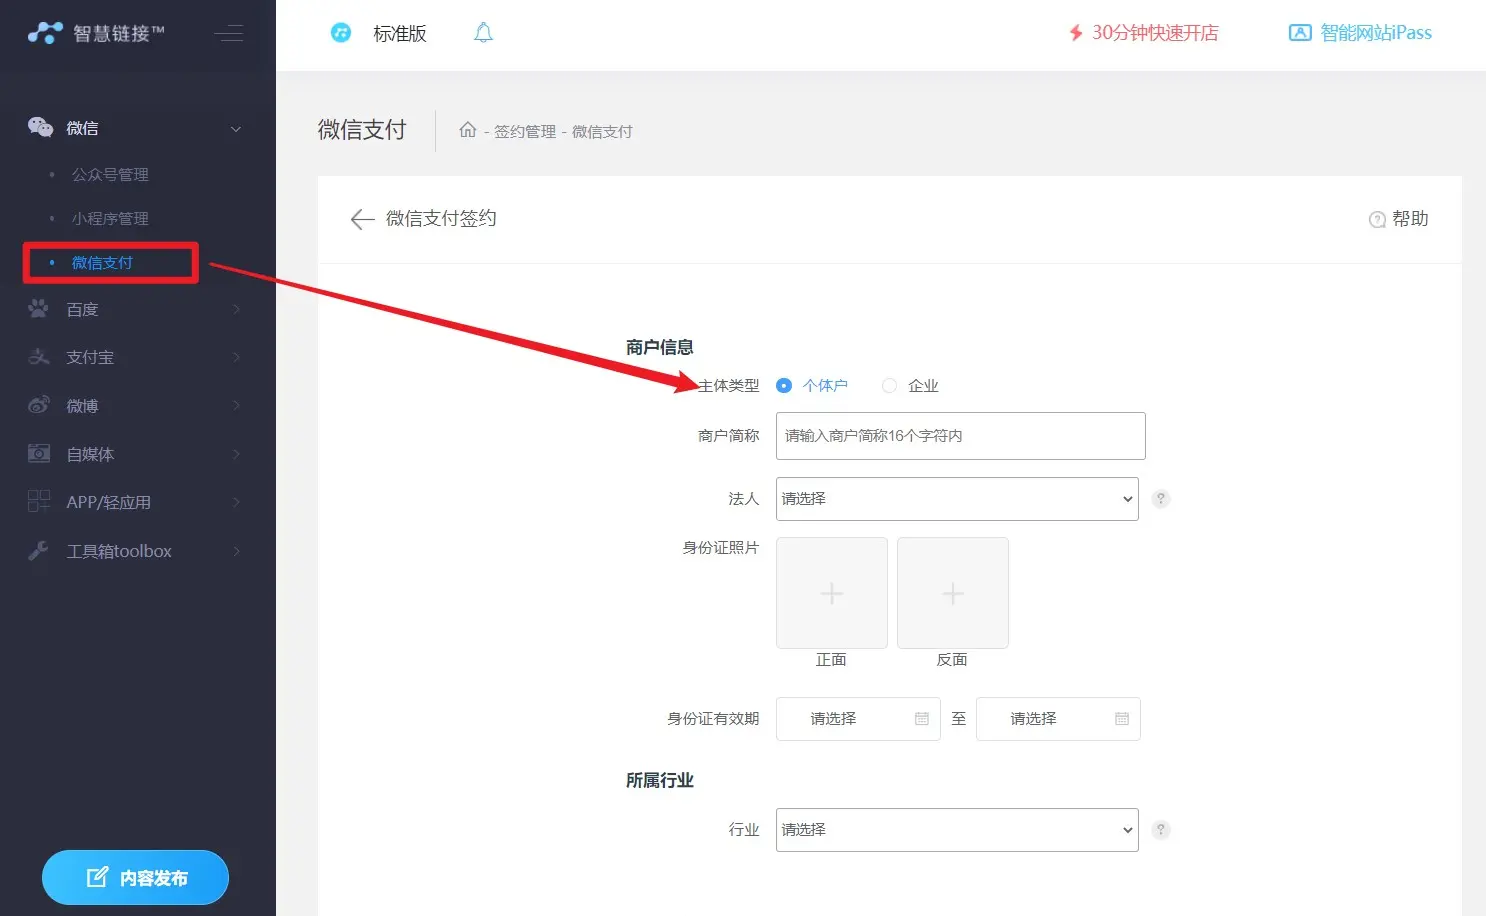Open 小程序管理 in the sidebar
Viewport: 1486px width, 916px height.
(110, 219)
